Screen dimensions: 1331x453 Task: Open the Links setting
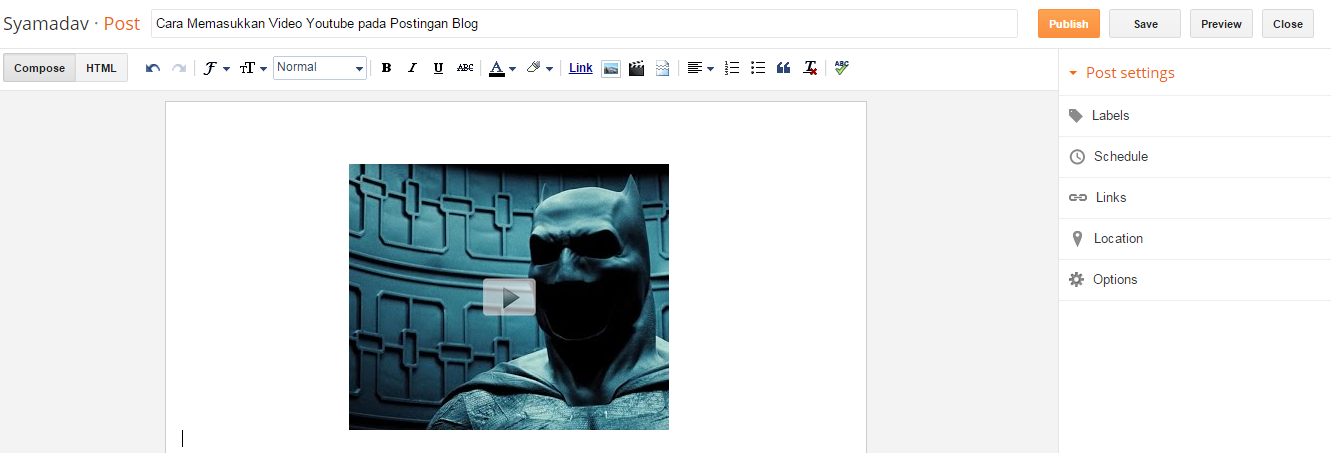[x=1194, y=198]
